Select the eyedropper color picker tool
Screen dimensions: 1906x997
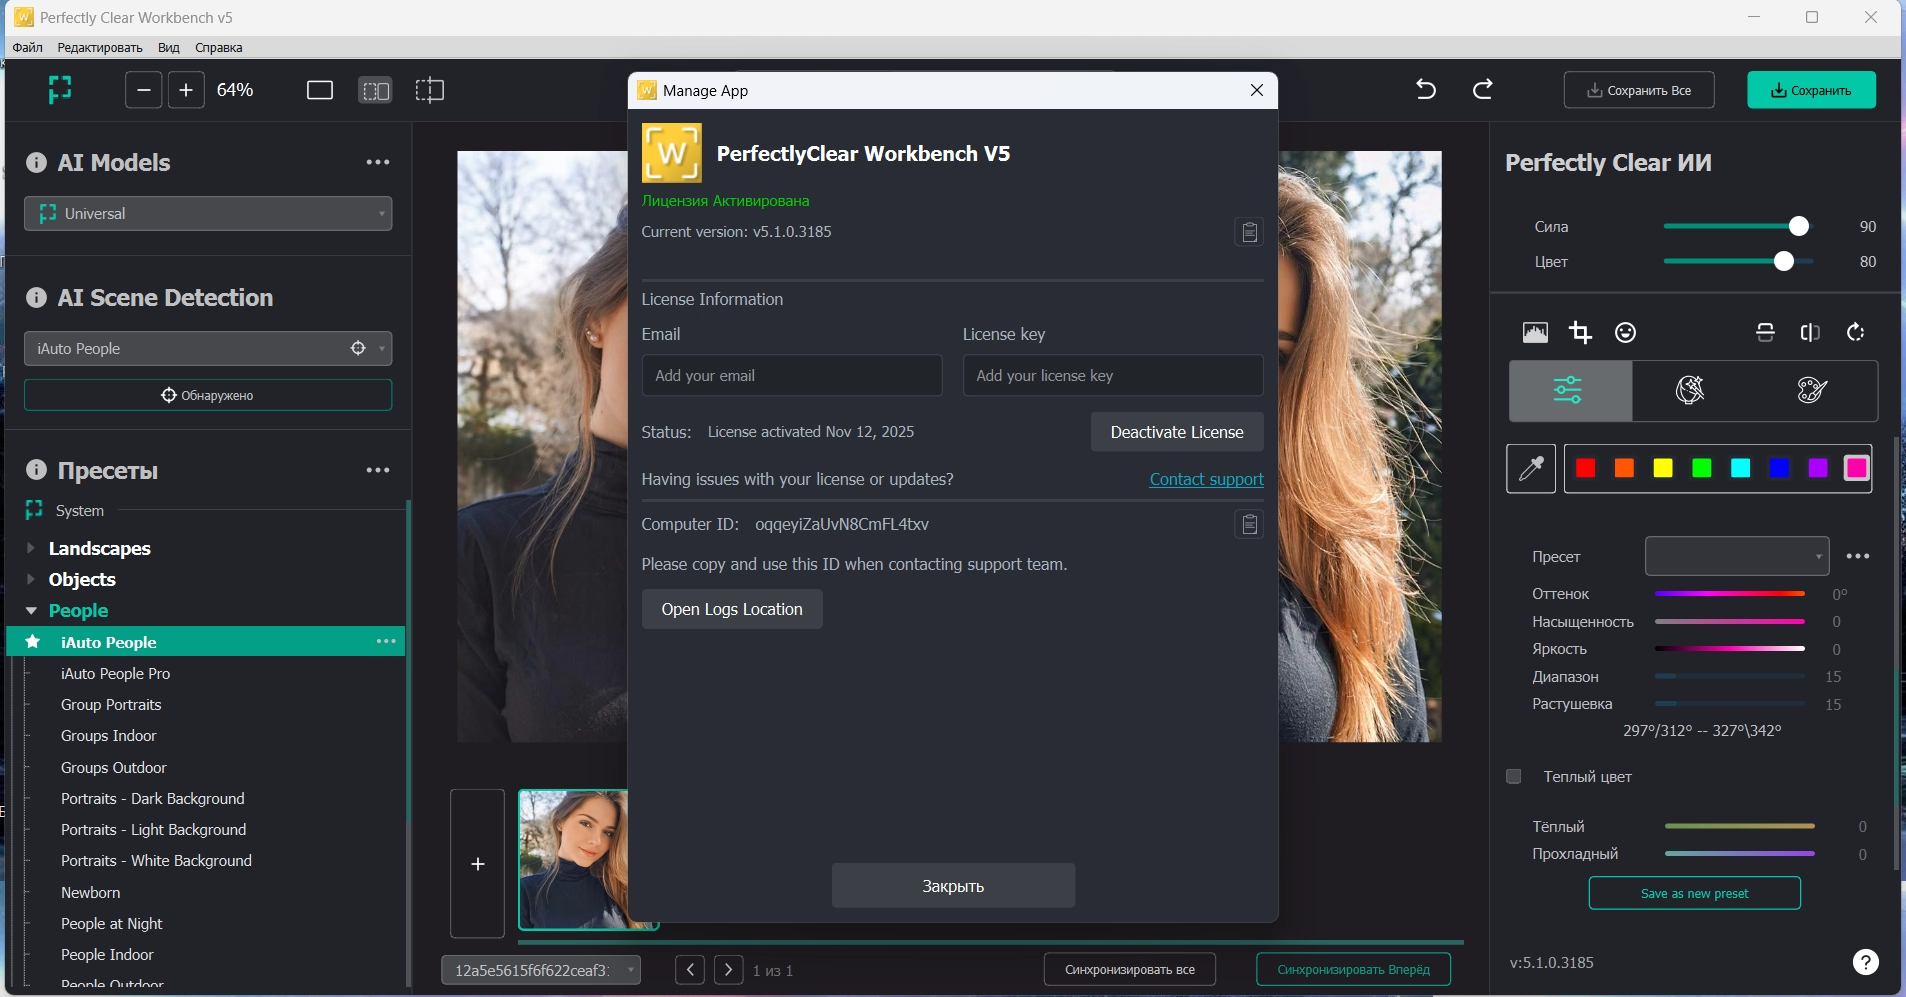click(x=1531, y=468)
